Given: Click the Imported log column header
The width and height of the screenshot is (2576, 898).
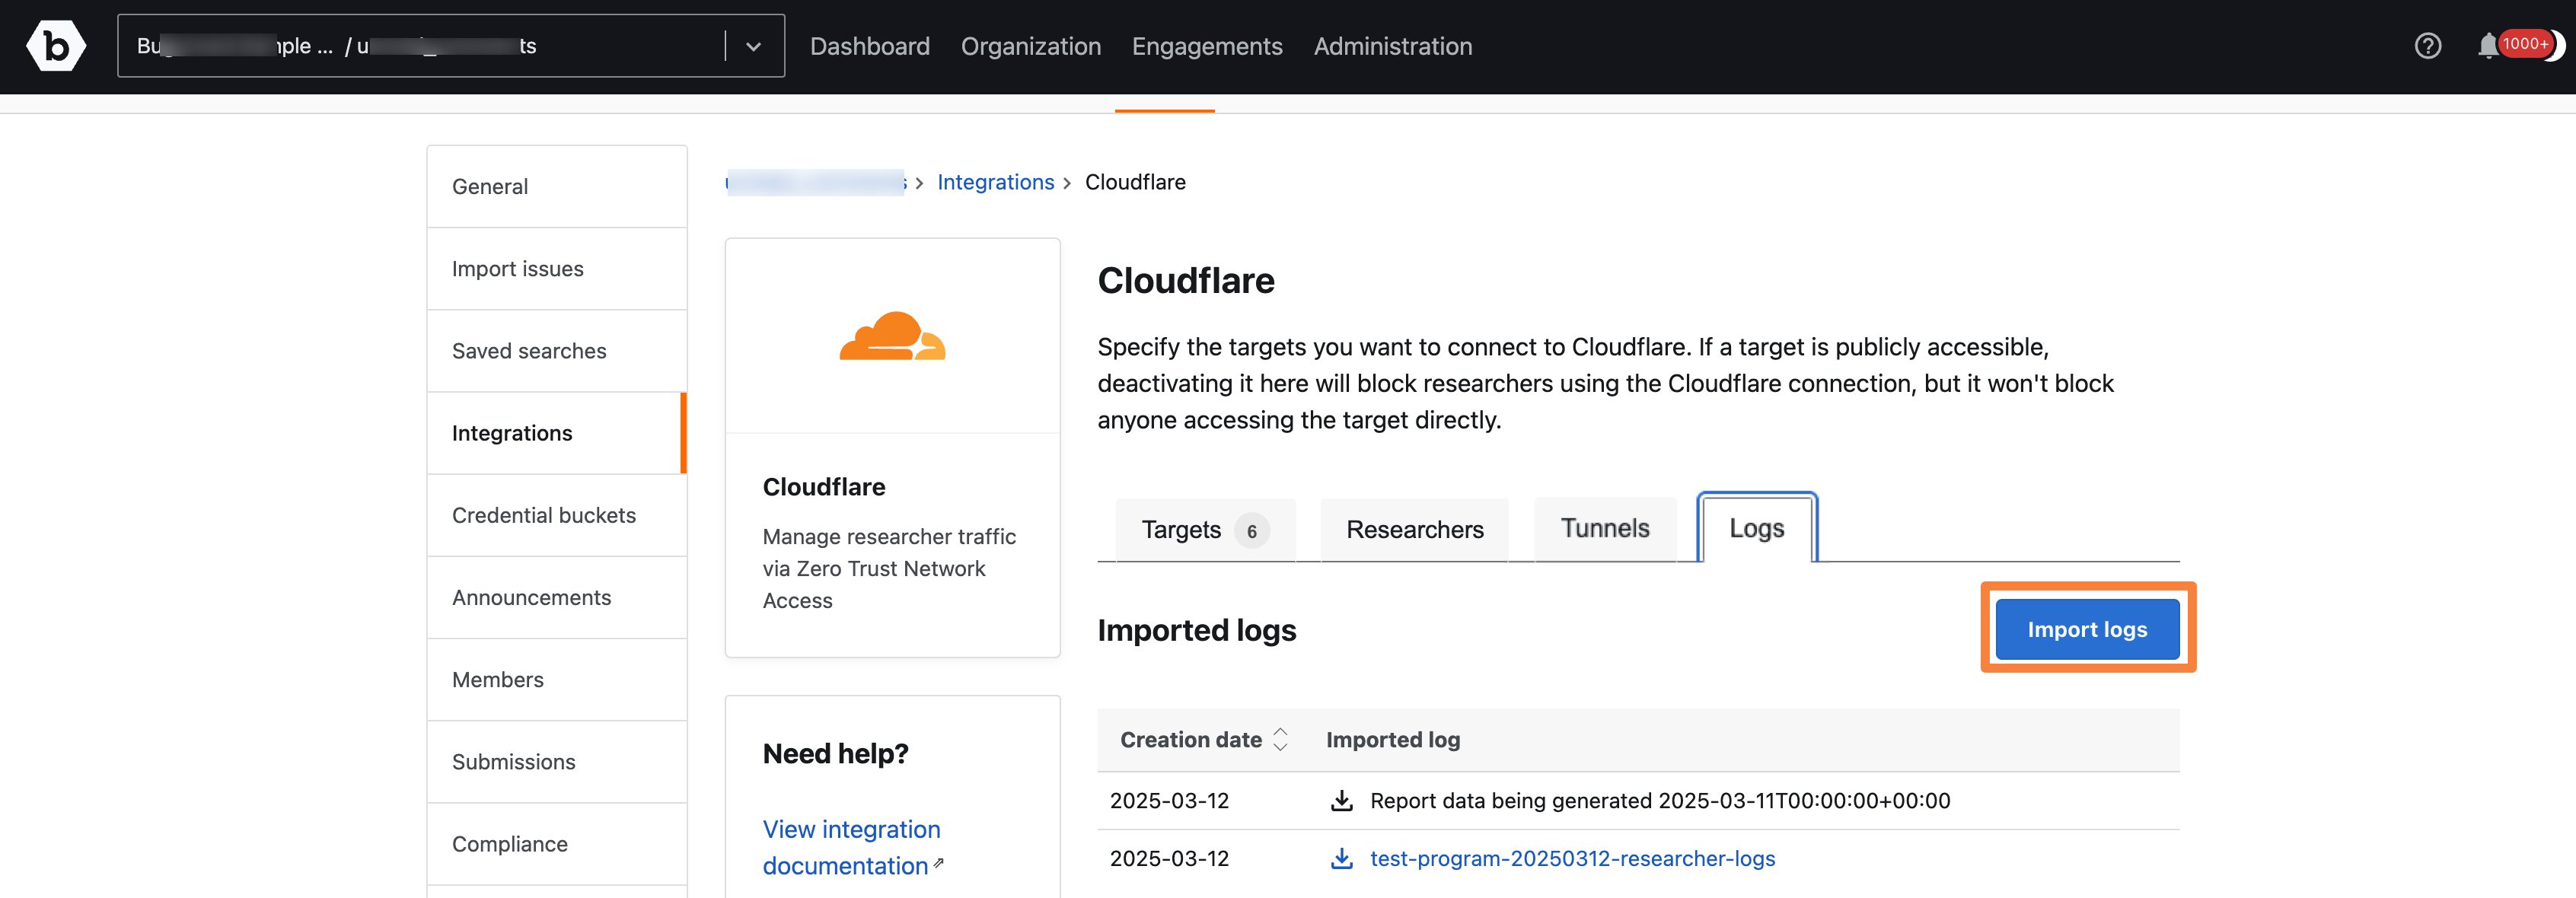Looking at the screenshot, I should click(1392, 740).
